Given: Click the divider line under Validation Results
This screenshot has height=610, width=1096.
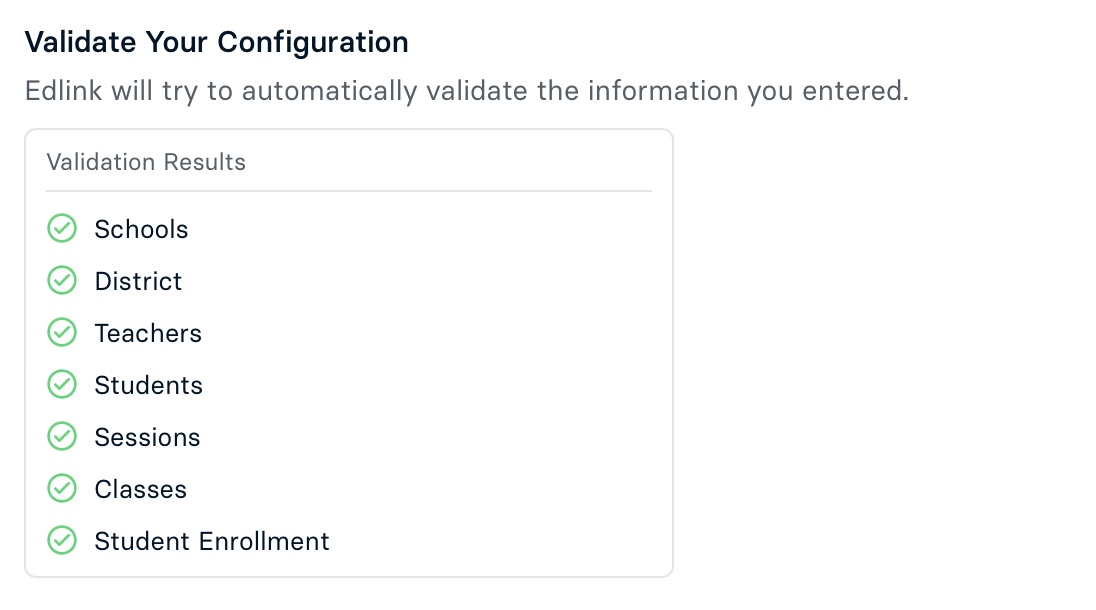Looking at the screenshot, I should [348, 191].
